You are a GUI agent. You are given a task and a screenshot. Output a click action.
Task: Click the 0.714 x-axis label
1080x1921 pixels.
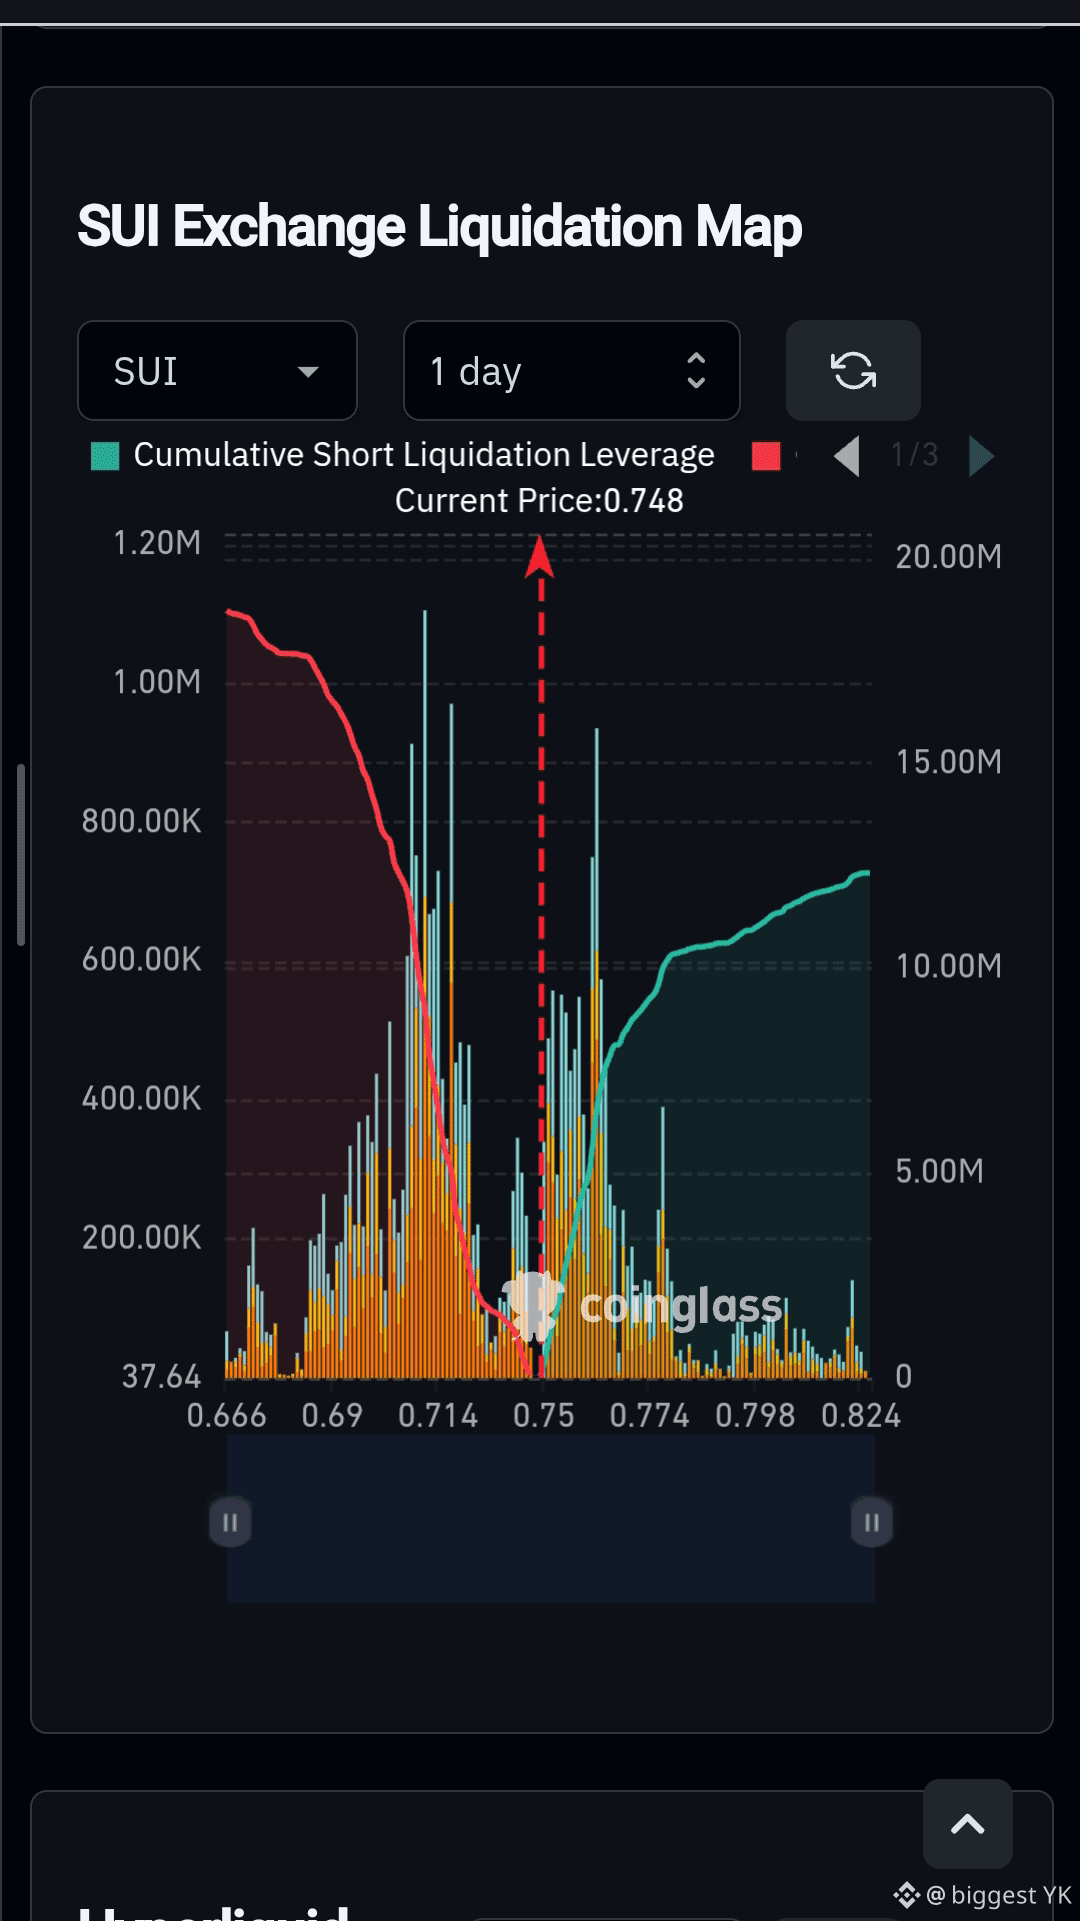(438, 1416)
